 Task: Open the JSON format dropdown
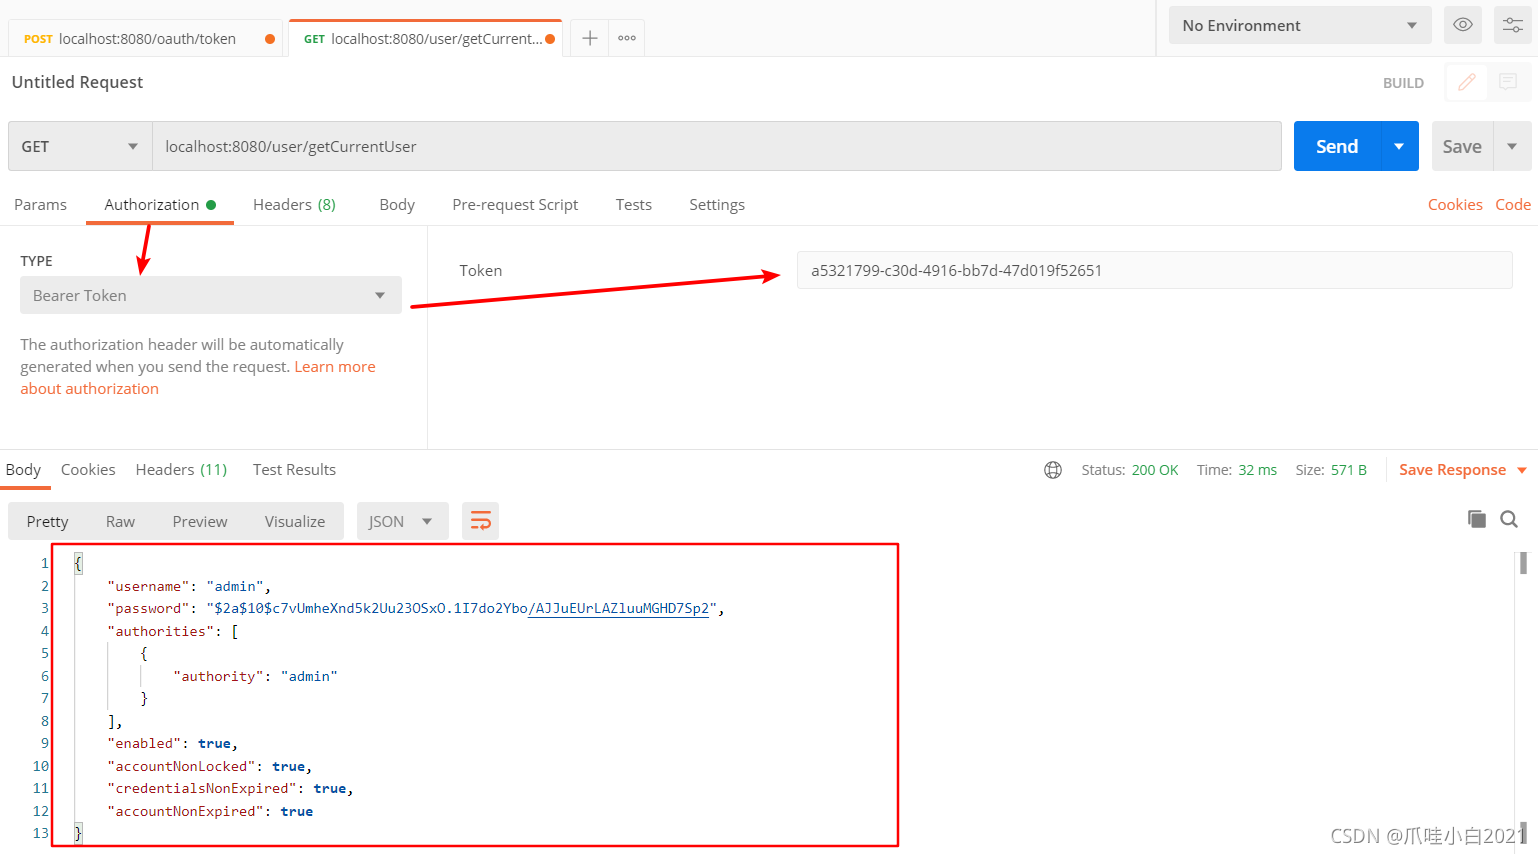point(402,521)
